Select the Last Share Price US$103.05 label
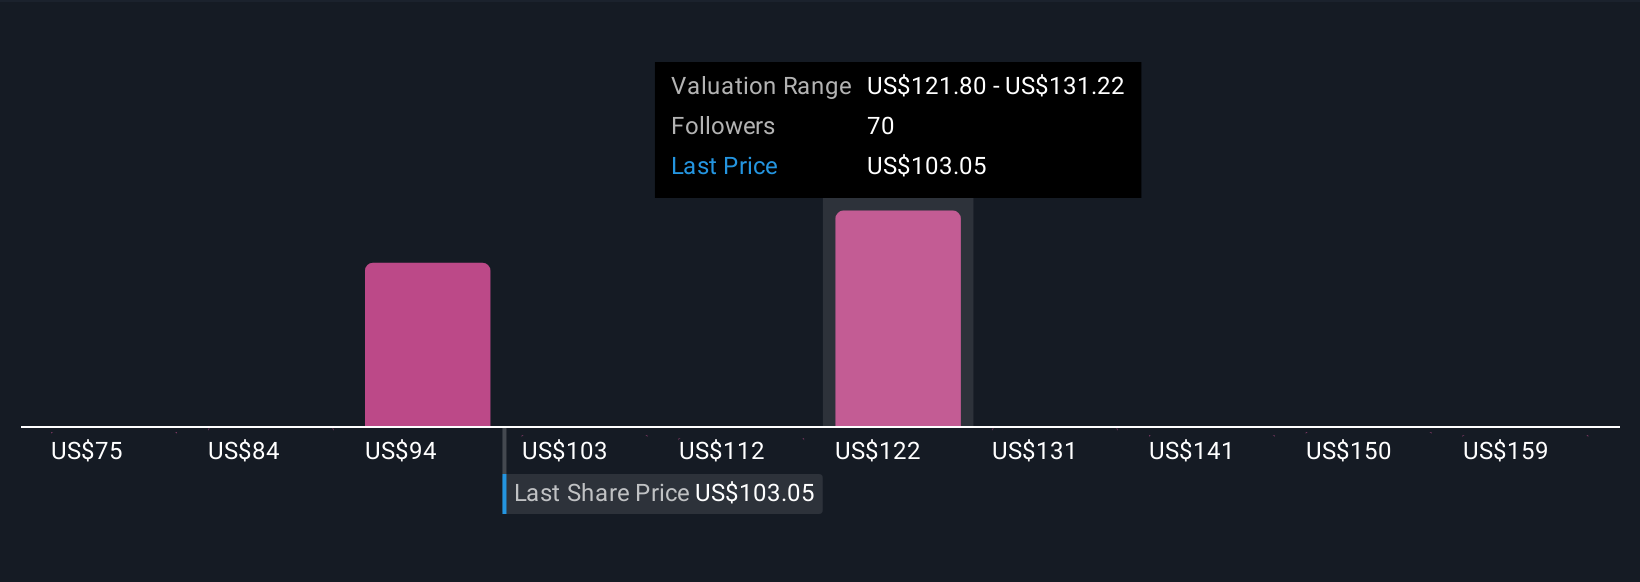 coord(663,493)
